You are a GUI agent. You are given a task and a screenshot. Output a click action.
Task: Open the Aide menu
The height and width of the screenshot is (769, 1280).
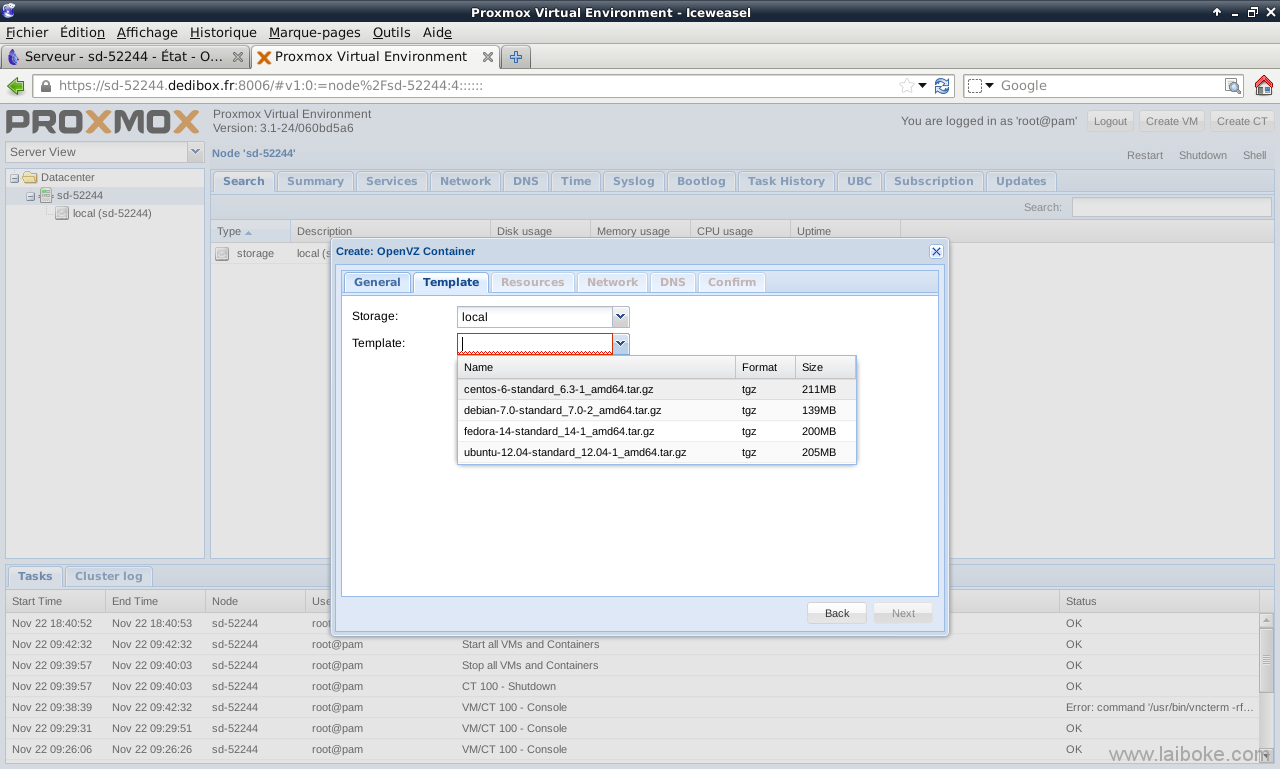[437, 33]
